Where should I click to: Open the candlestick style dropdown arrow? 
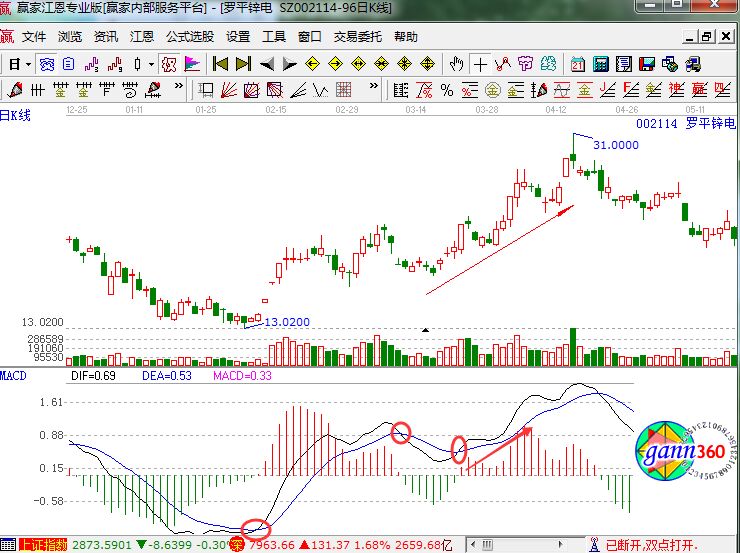[152, 64]
